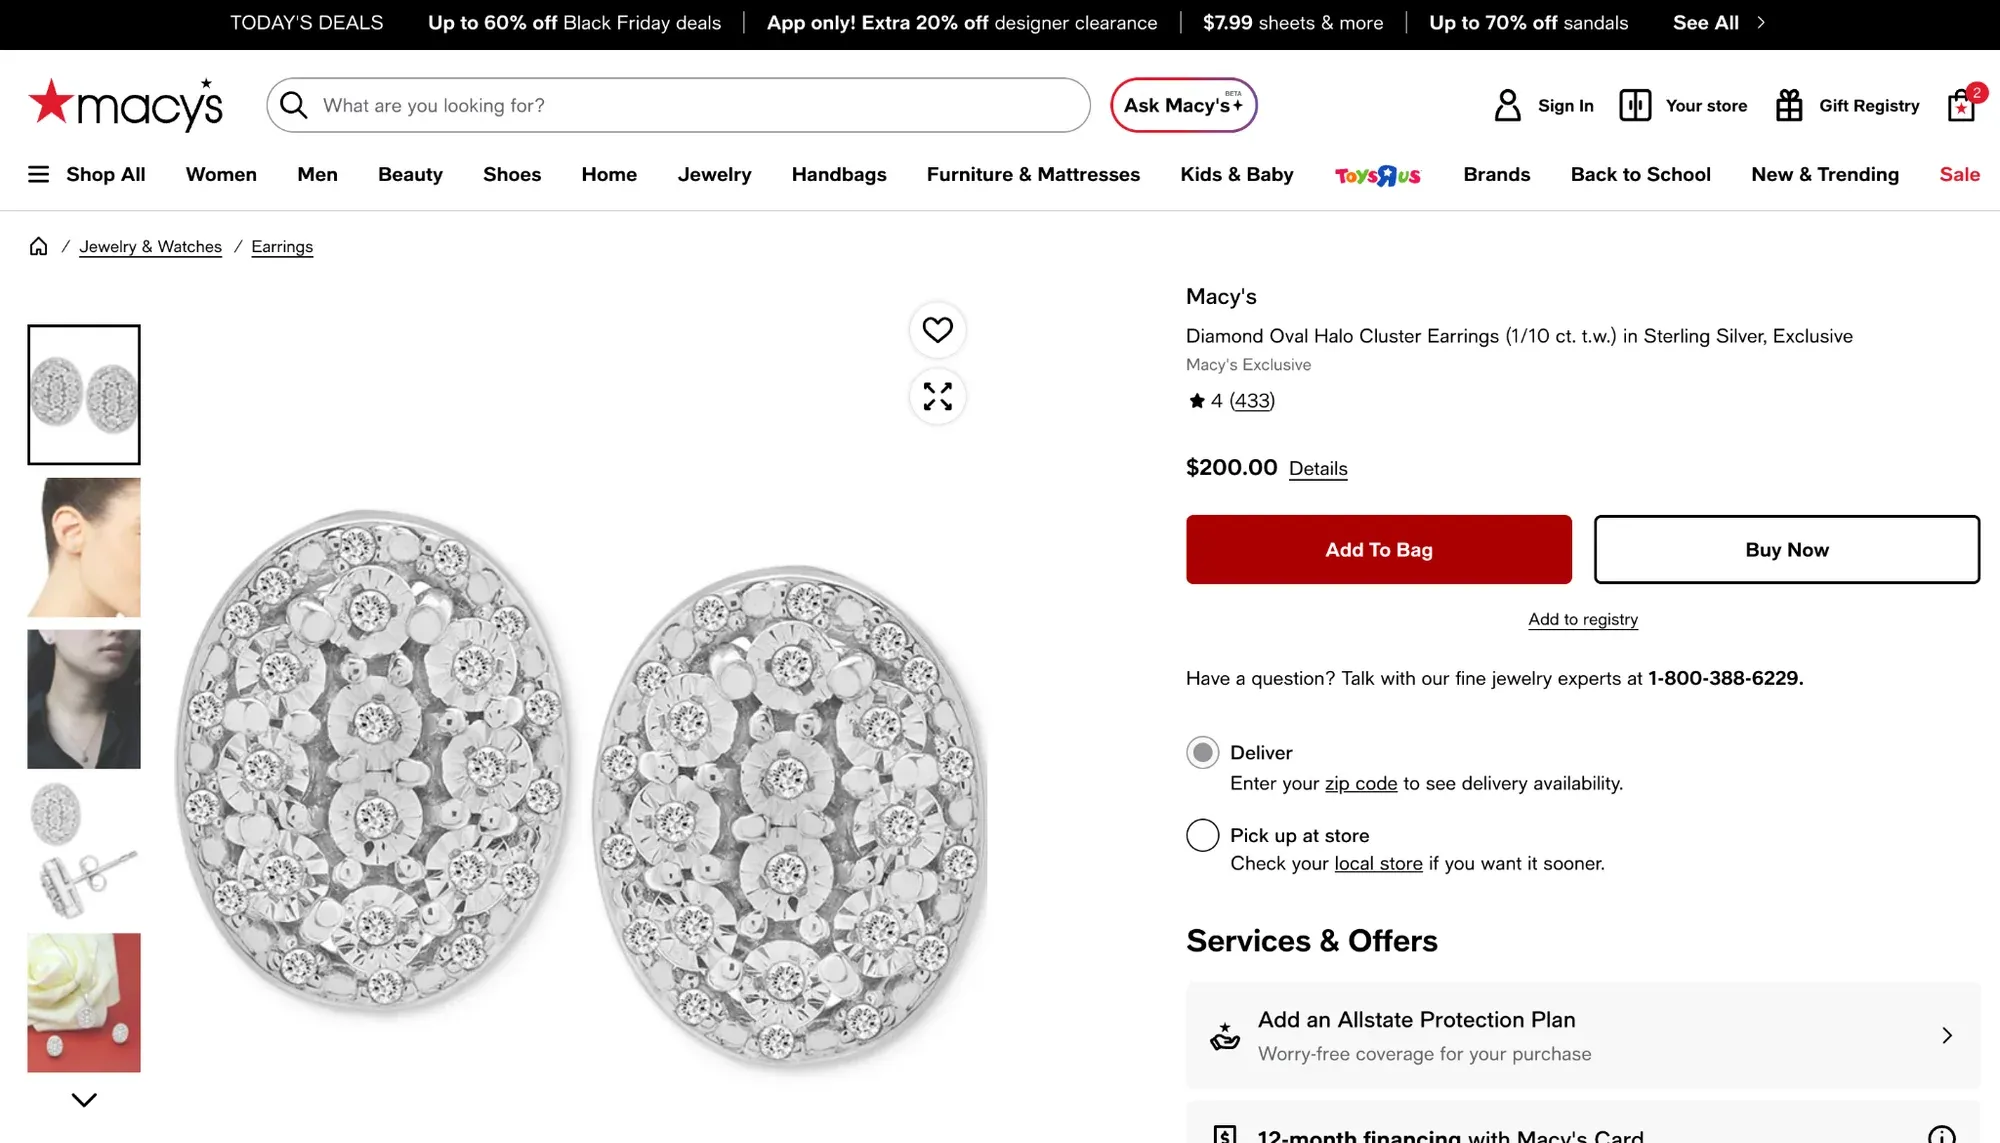Show more thumbnails with down chevron
The width and height of the screenshot is (2000, 1143).
click(x=84, y=1100)
